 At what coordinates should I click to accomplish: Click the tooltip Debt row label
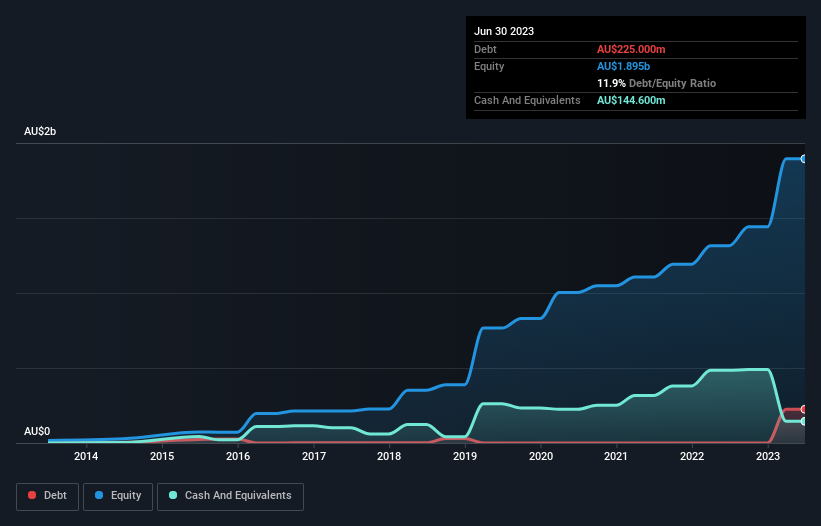485,49
